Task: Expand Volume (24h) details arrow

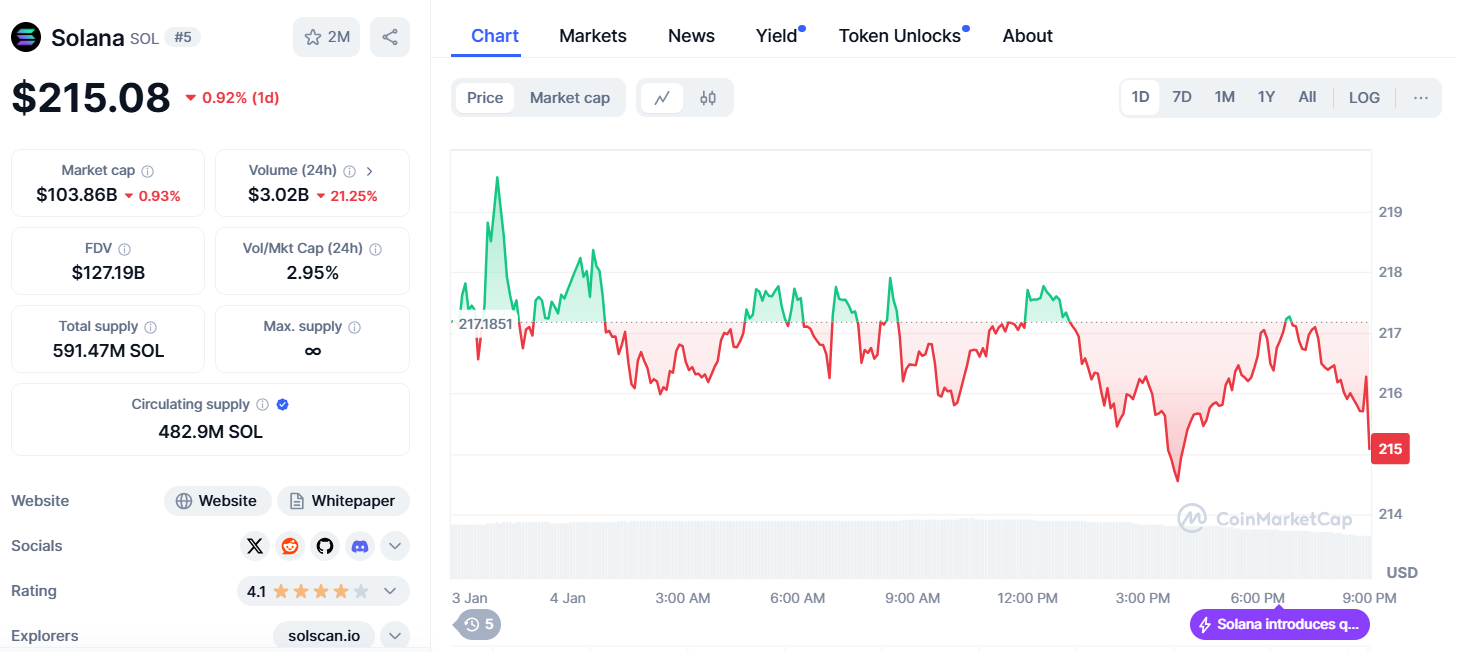Action: (x=369, y=171)
